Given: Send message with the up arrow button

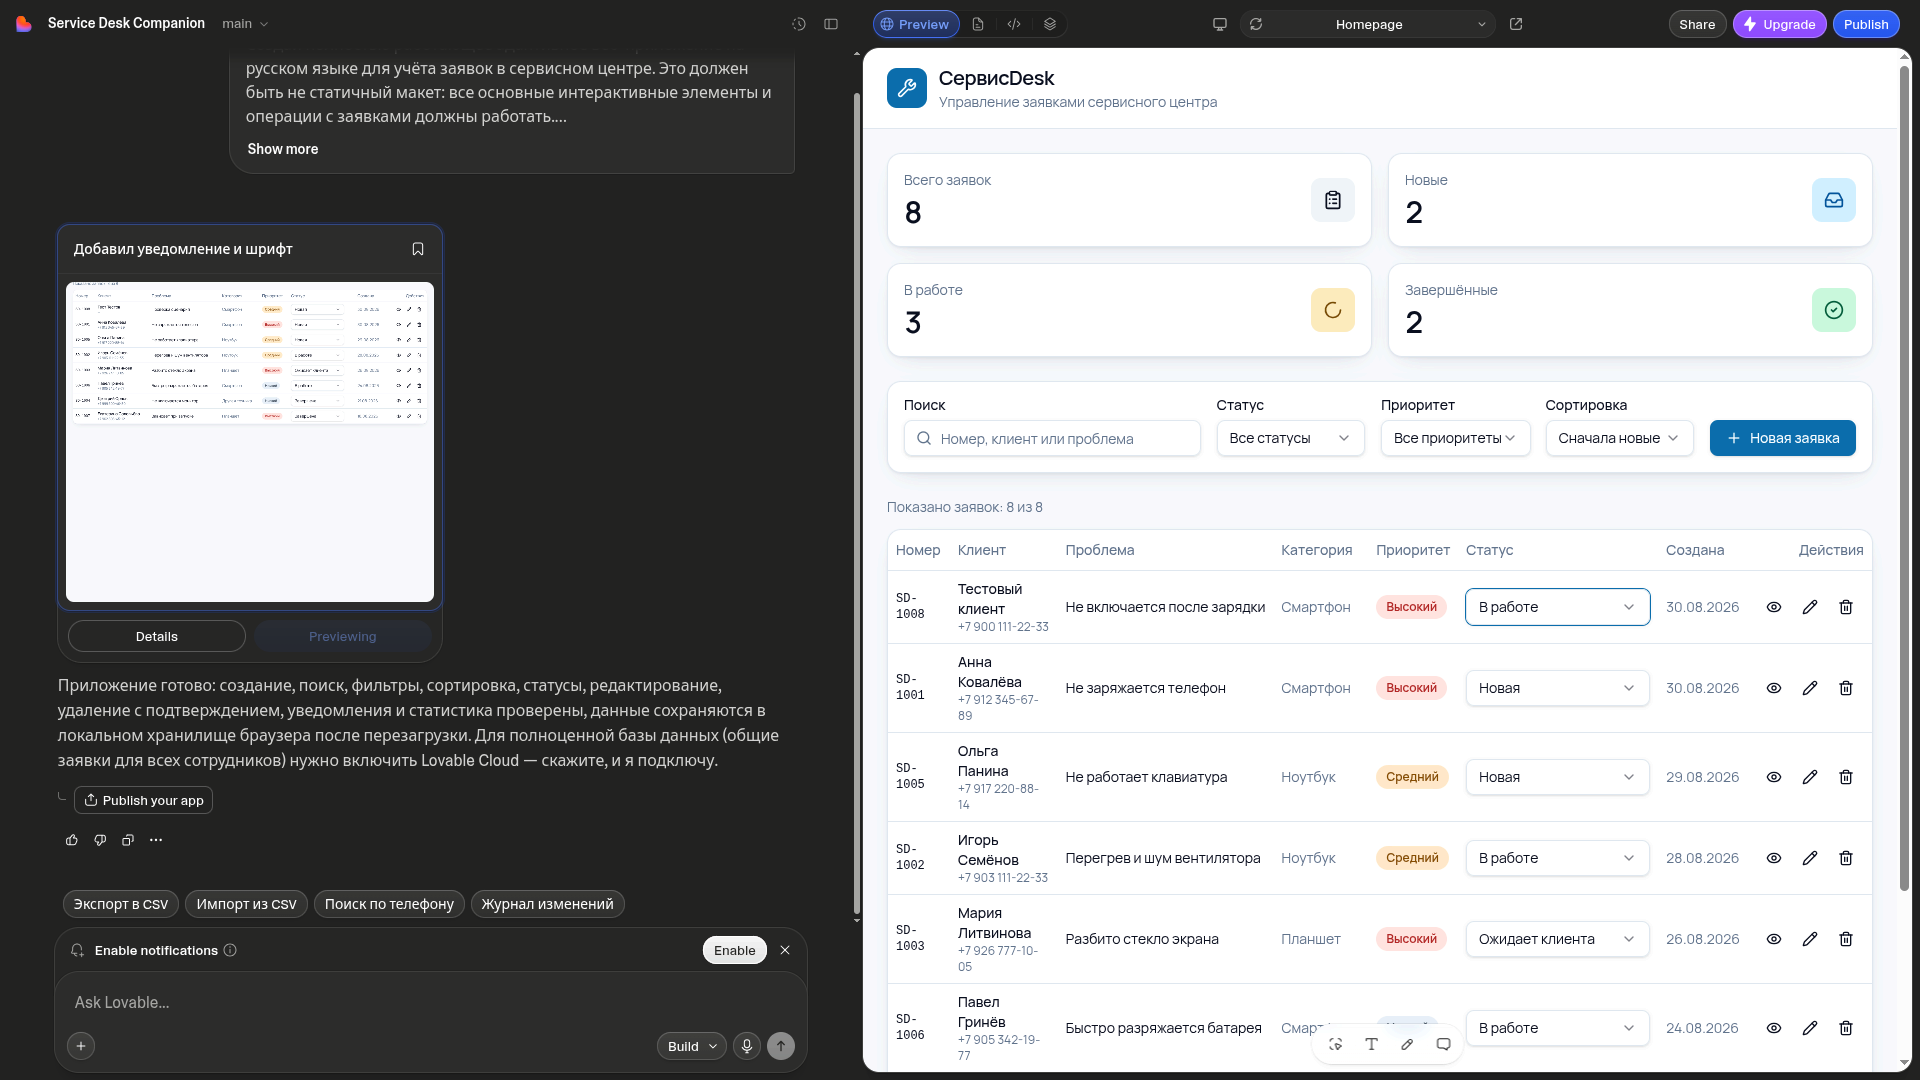Looking at the screenshot, I should click(781, 1046).
